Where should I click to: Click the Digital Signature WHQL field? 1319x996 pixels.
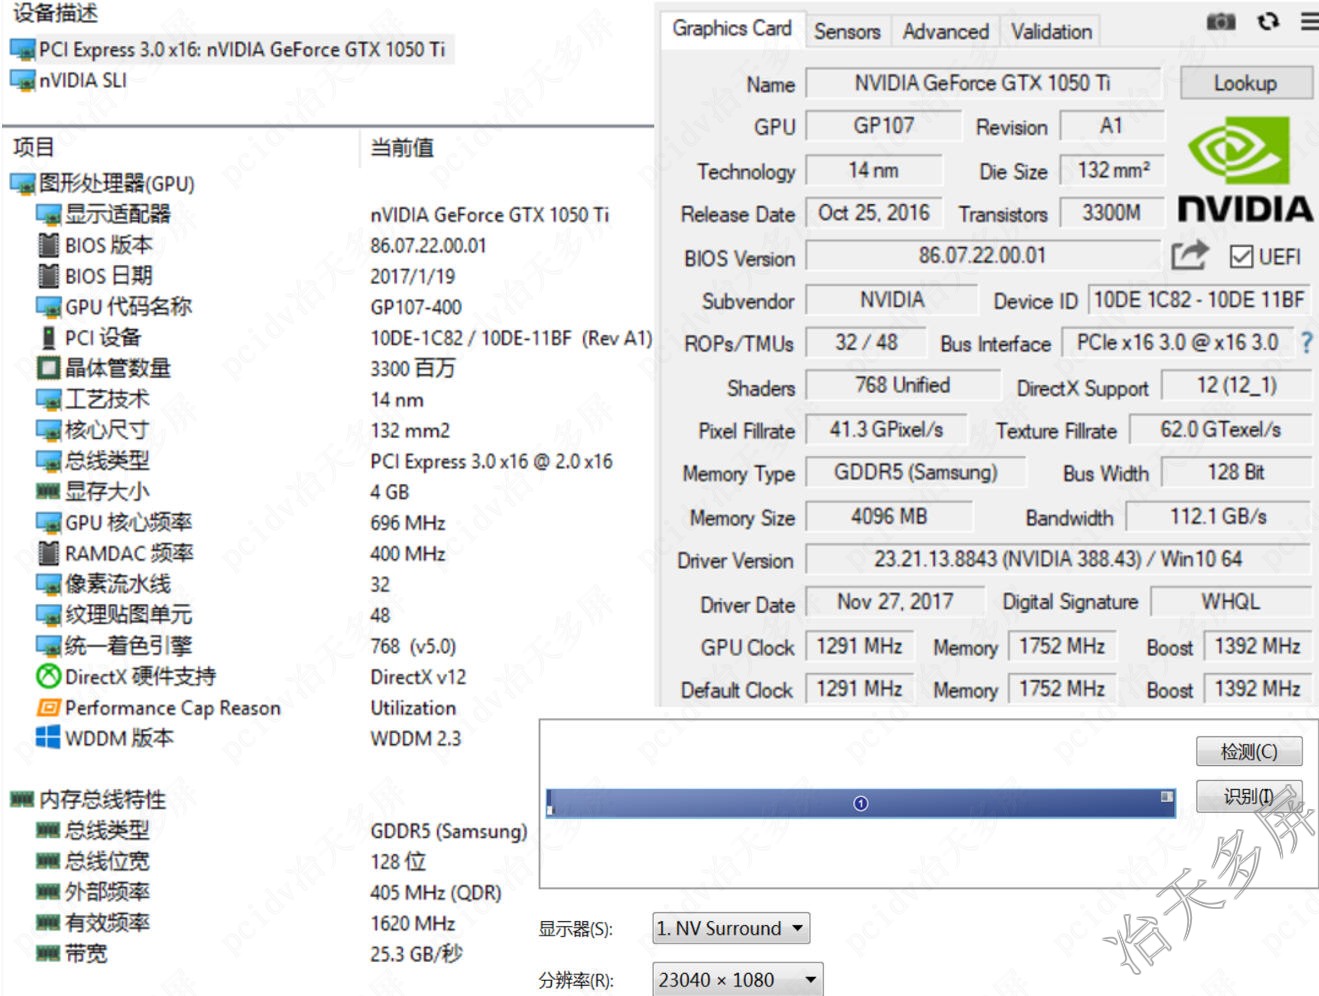pos(1231,601)
